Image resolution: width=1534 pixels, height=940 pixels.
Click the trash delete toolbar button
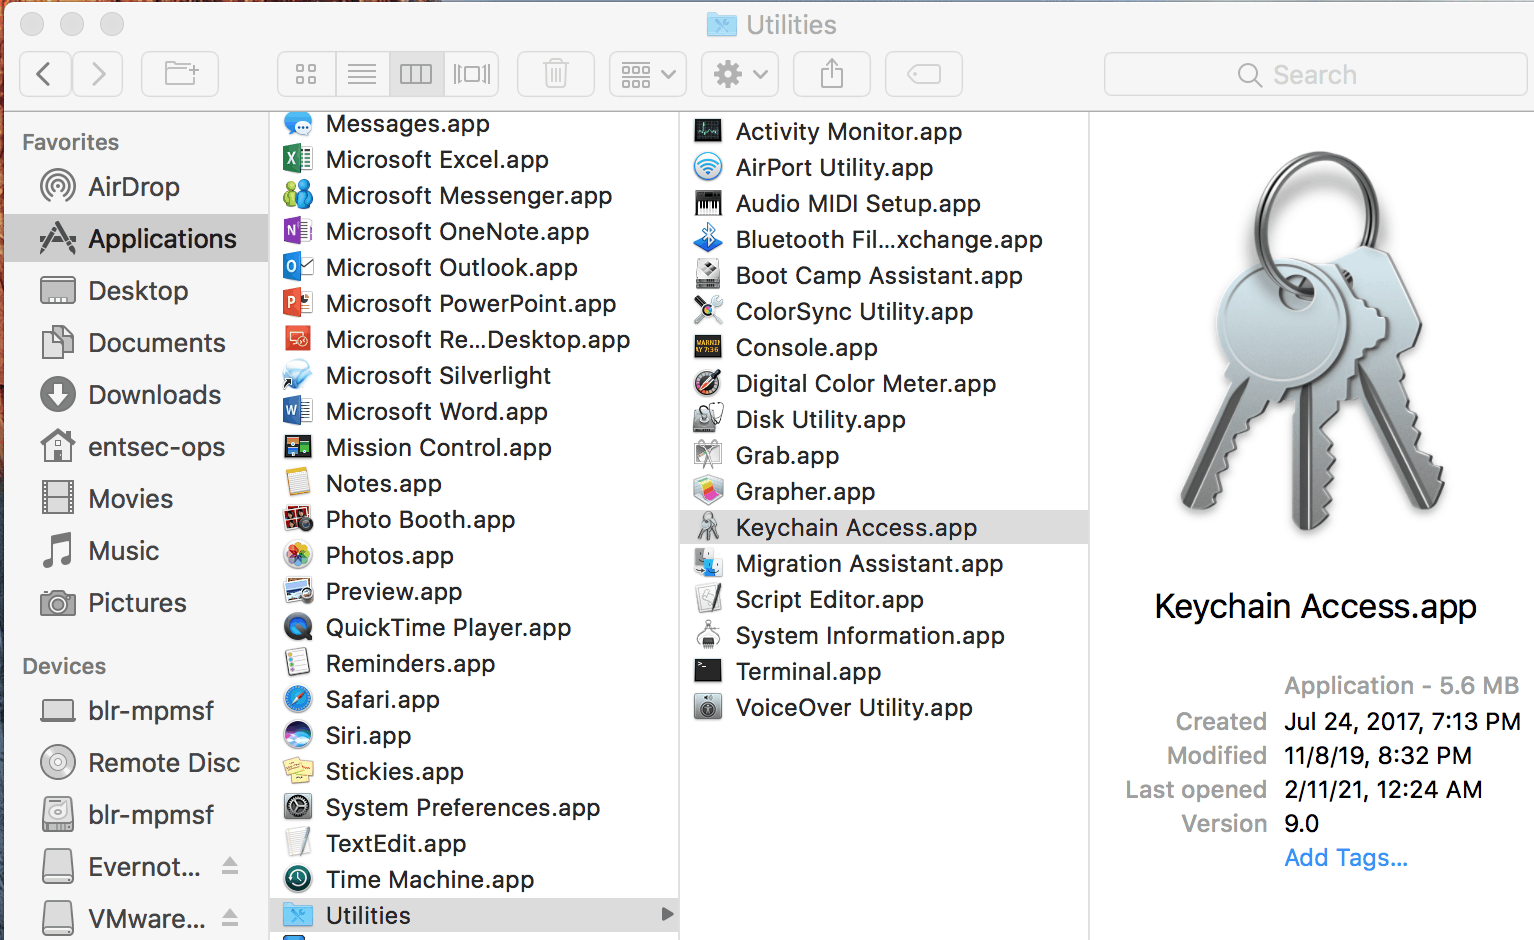[556, 74]
